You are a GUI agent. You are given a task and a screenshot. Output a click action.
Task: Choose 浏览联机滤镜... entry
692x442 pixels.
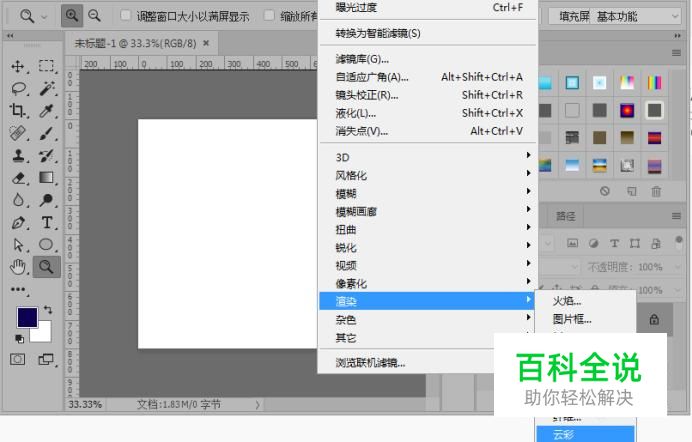406,363
